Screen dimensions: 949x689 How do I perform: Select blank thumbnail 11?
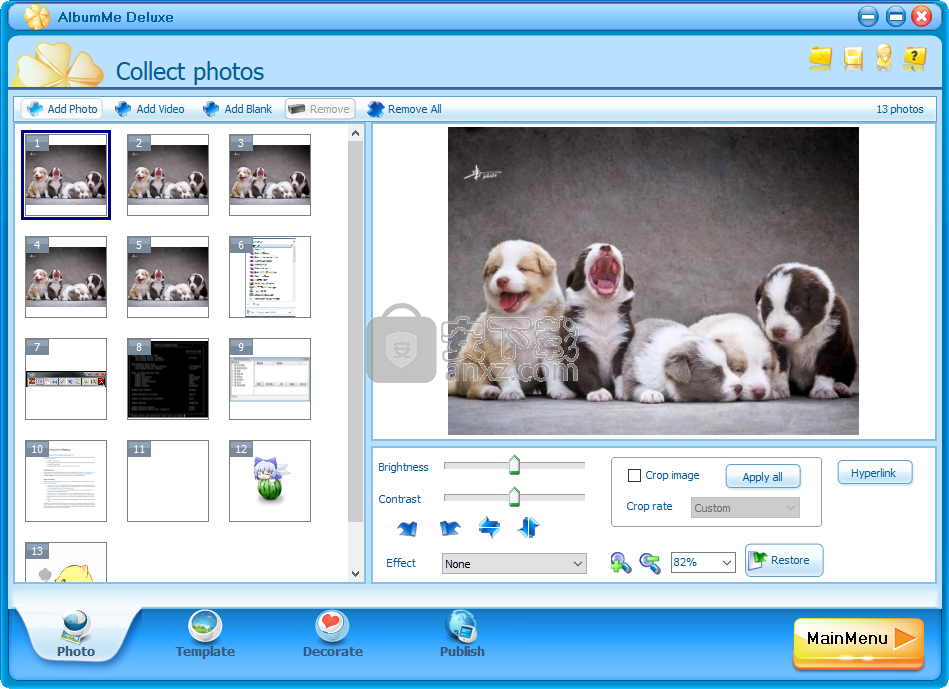168,481
